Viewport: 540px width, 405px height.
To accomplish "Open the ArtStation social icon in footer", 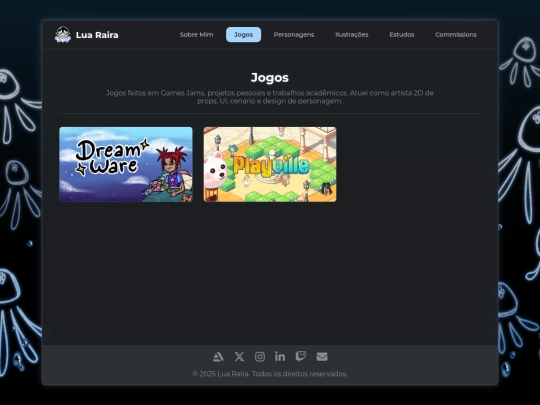I will click(x=218, y=357).
